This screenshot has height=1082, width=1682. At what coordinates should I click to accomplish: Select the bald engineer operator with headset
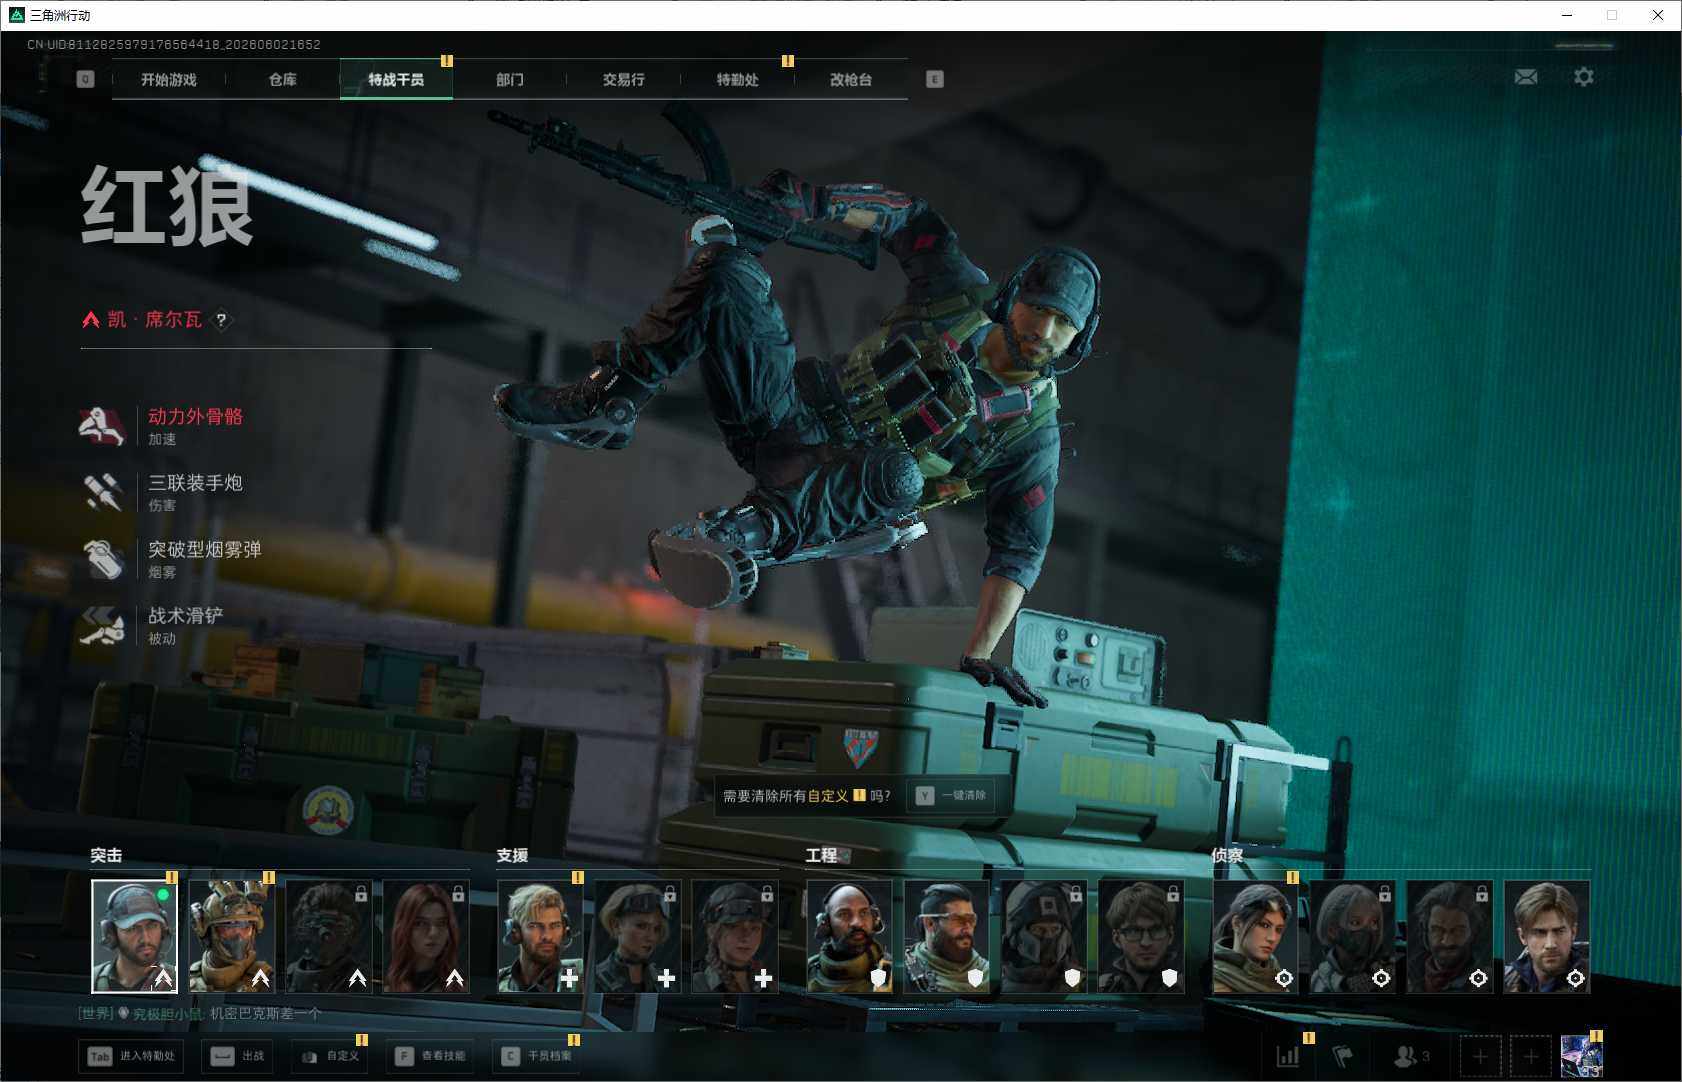(x=849, y=937)
